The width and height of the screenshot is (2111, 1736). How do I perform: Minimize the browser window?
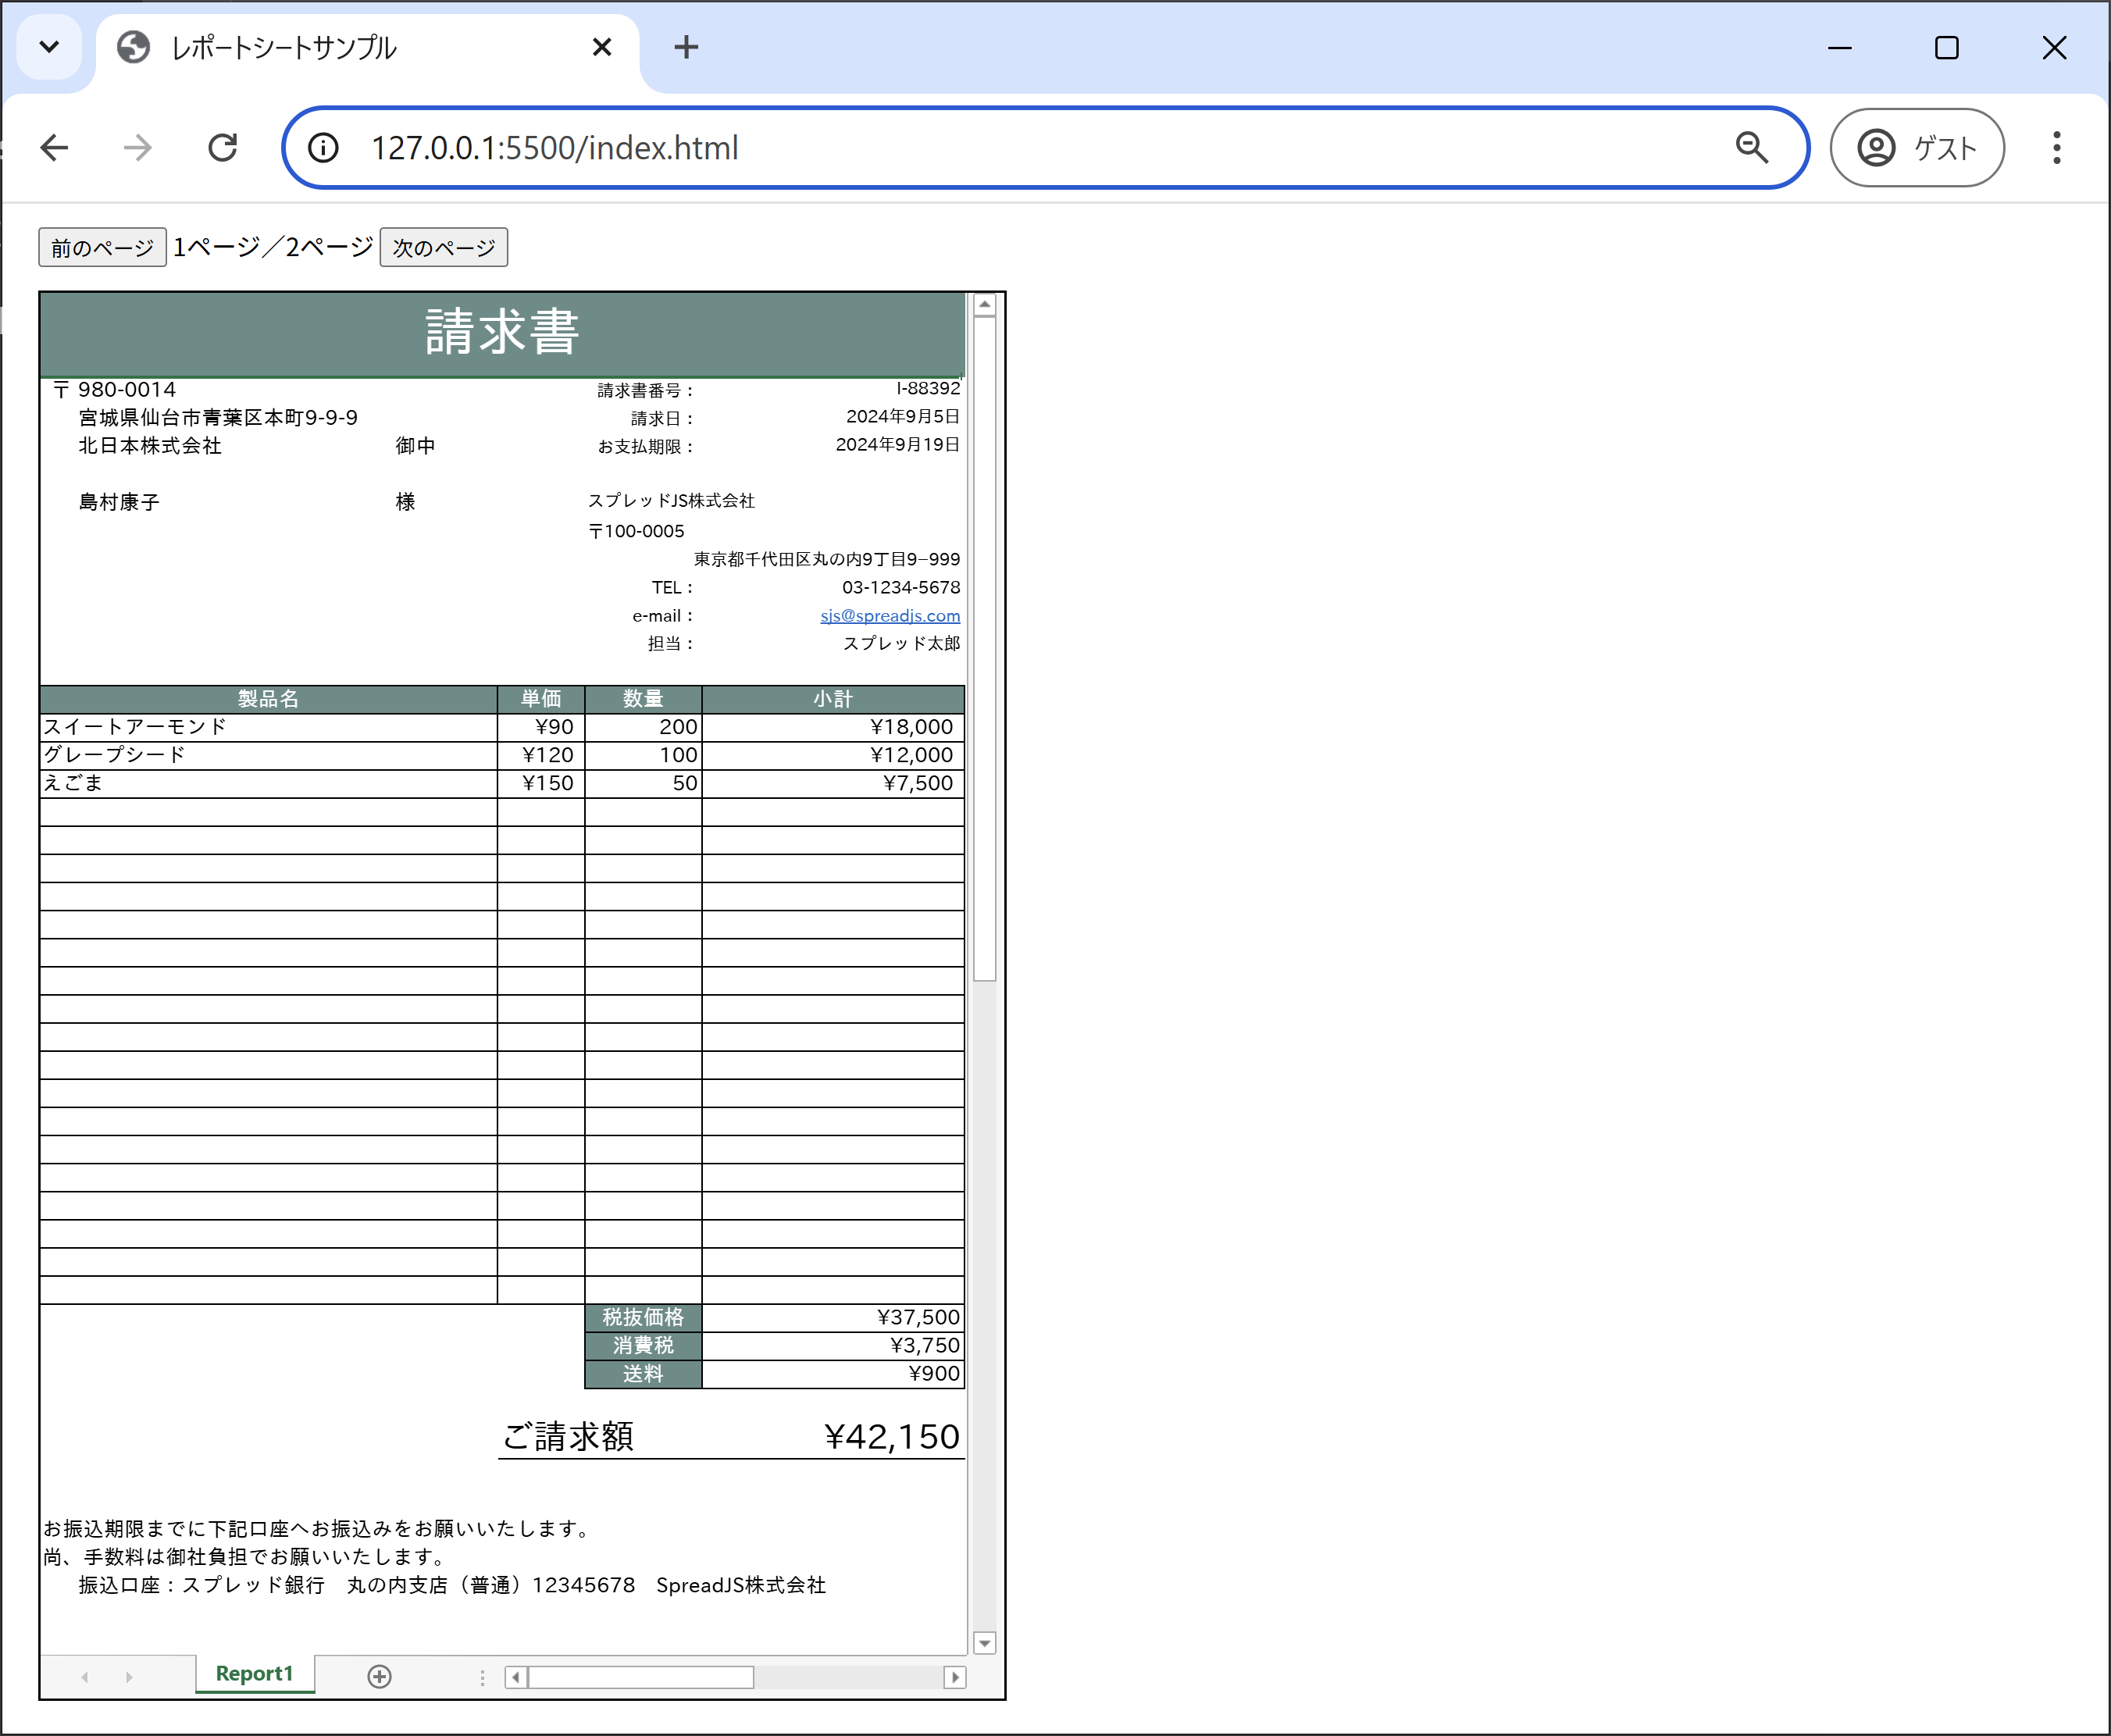[x=1840, y=47]
